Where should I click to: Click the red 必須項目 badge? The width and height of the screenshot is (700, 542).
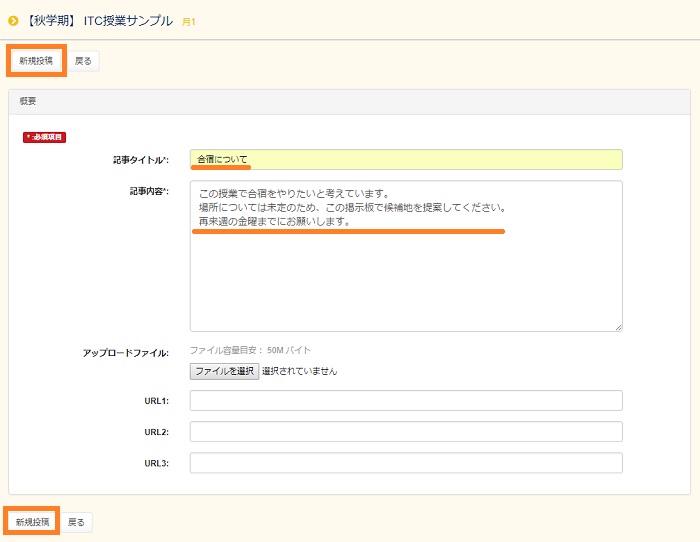pos(44,137)
